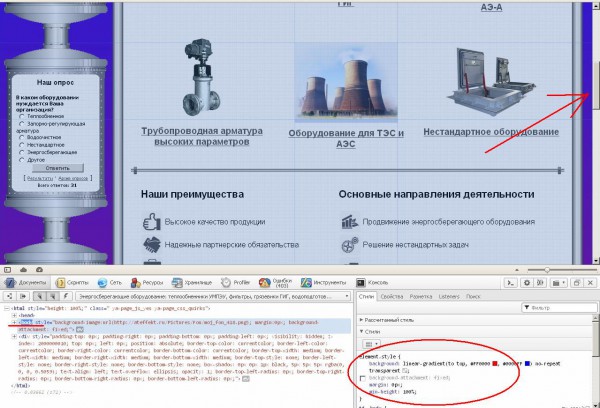Click the red gradient color swatch
The height and width of the screenshot is (408, 600).
(495, 363)
